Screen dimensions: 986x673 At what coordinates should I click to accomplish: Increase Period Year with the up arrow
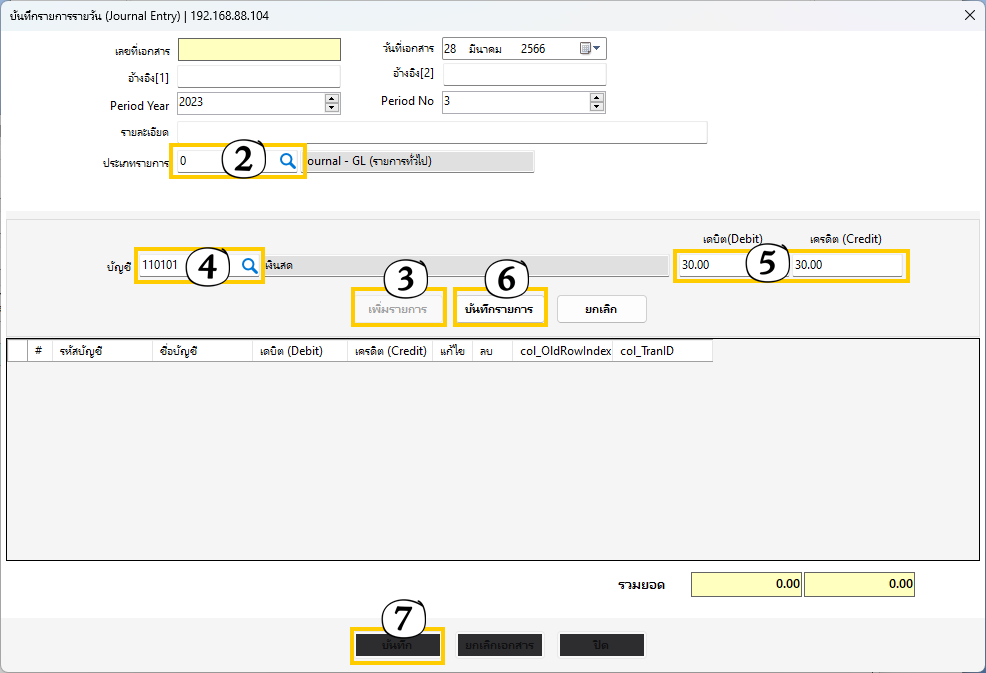pyautogui.click(x=332, y=97)
